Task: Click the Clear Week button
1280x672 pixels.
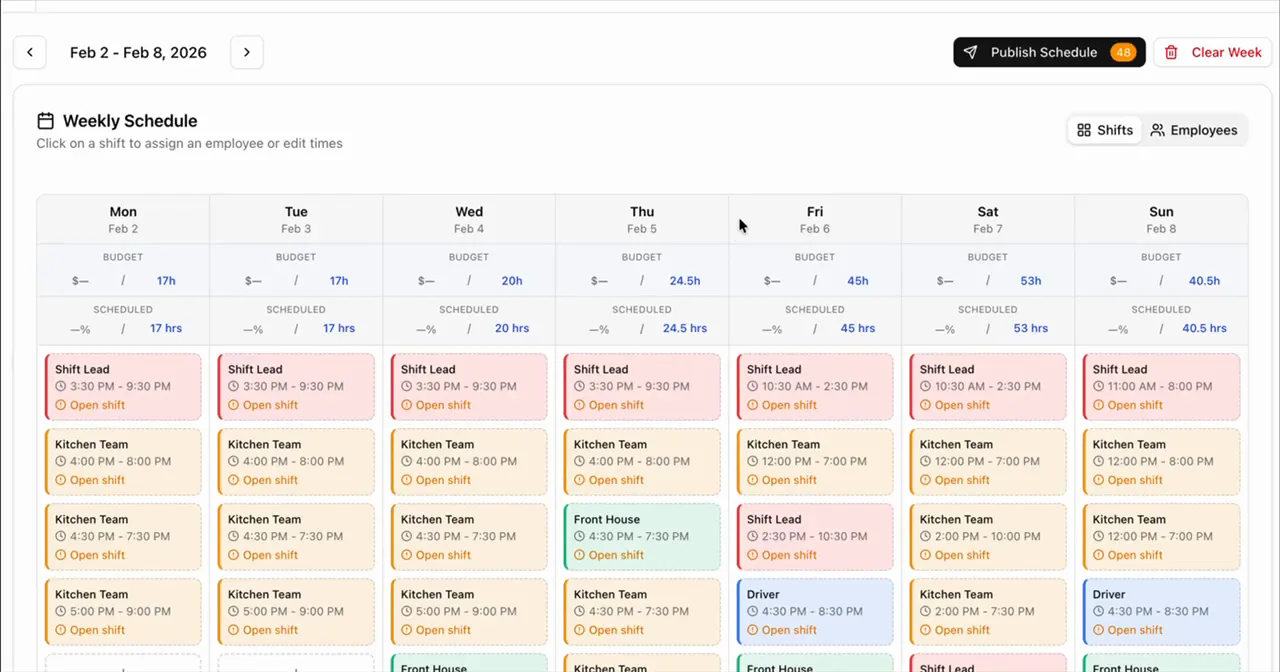Action: (x=1212, y=52)
